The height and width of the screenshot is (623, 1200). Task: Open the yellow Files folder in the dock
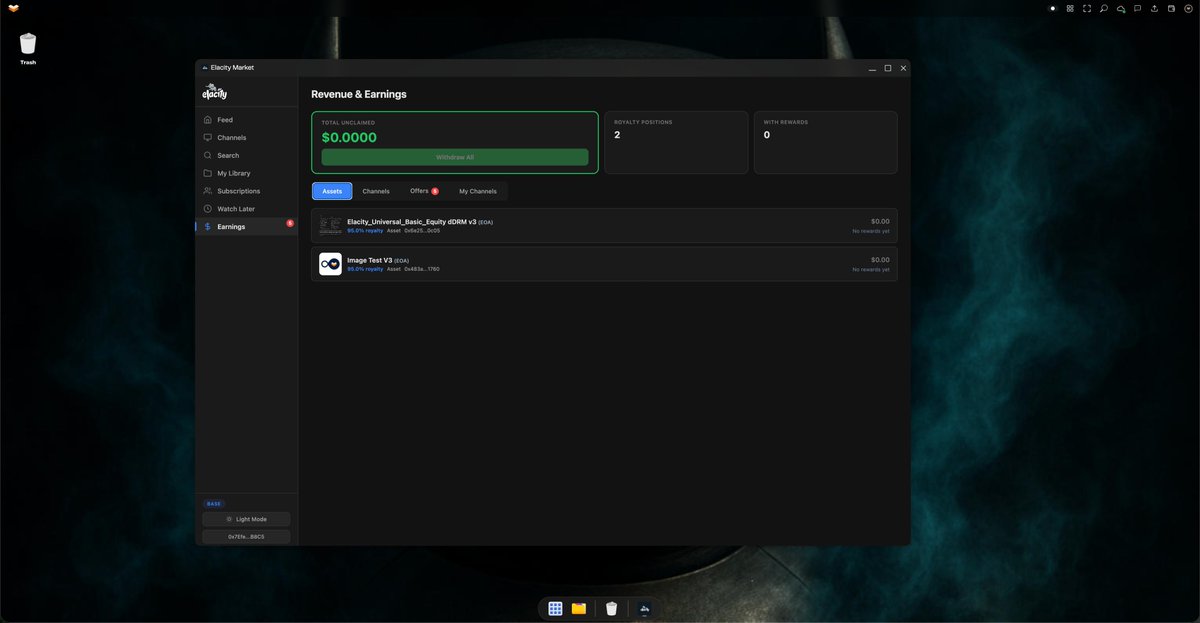(579, 608)
